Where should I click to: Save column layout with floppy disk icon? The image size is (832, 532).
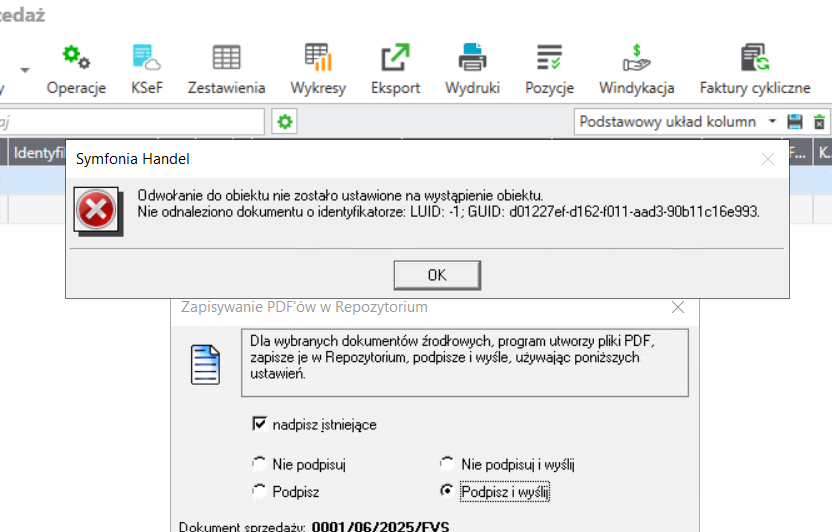click(x=795, y=122)
